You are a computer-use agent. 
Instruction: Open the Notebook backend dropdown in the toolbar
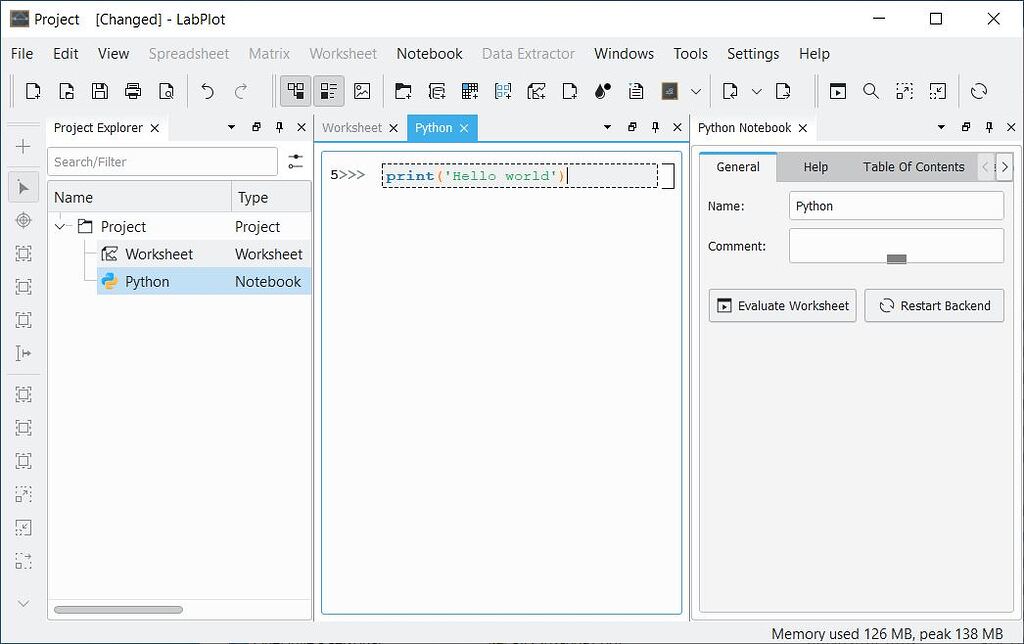697,91
